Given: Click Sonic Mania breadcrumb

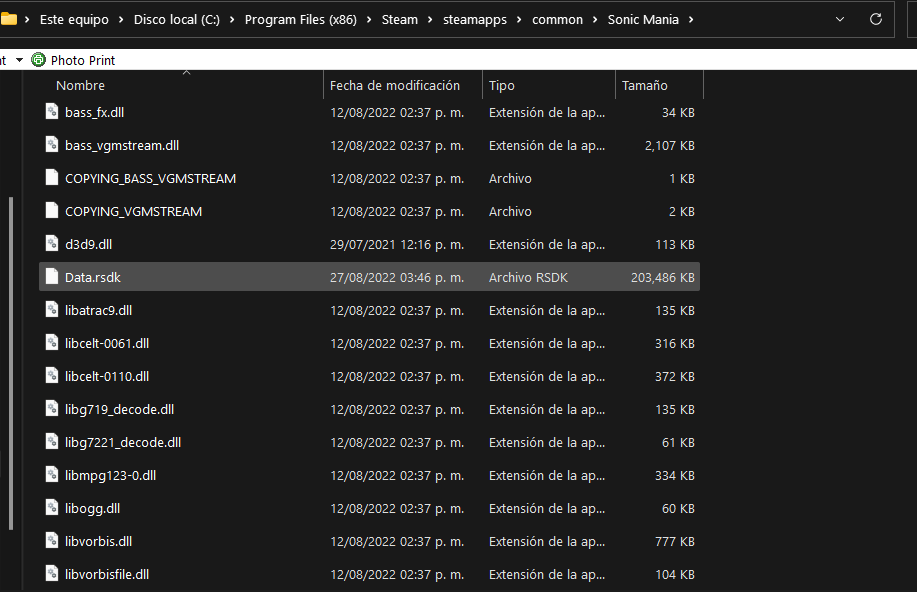Looking at the screenshot, I should [643, 19].
